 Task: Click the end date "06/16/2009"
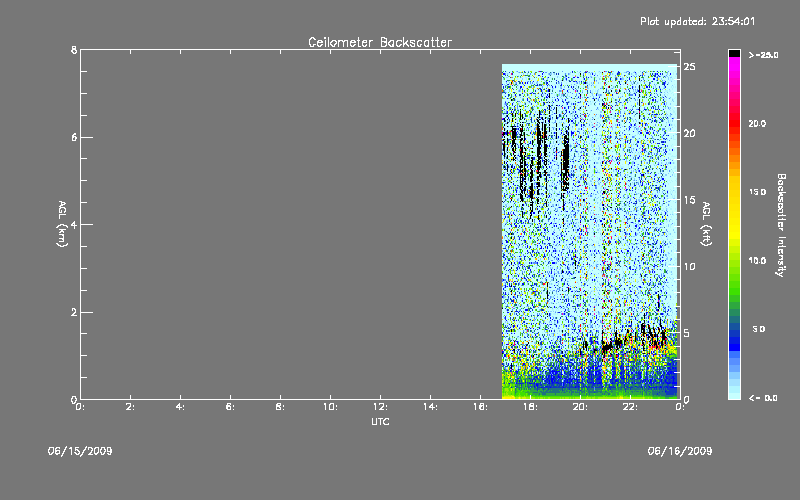tap(680, 451)
